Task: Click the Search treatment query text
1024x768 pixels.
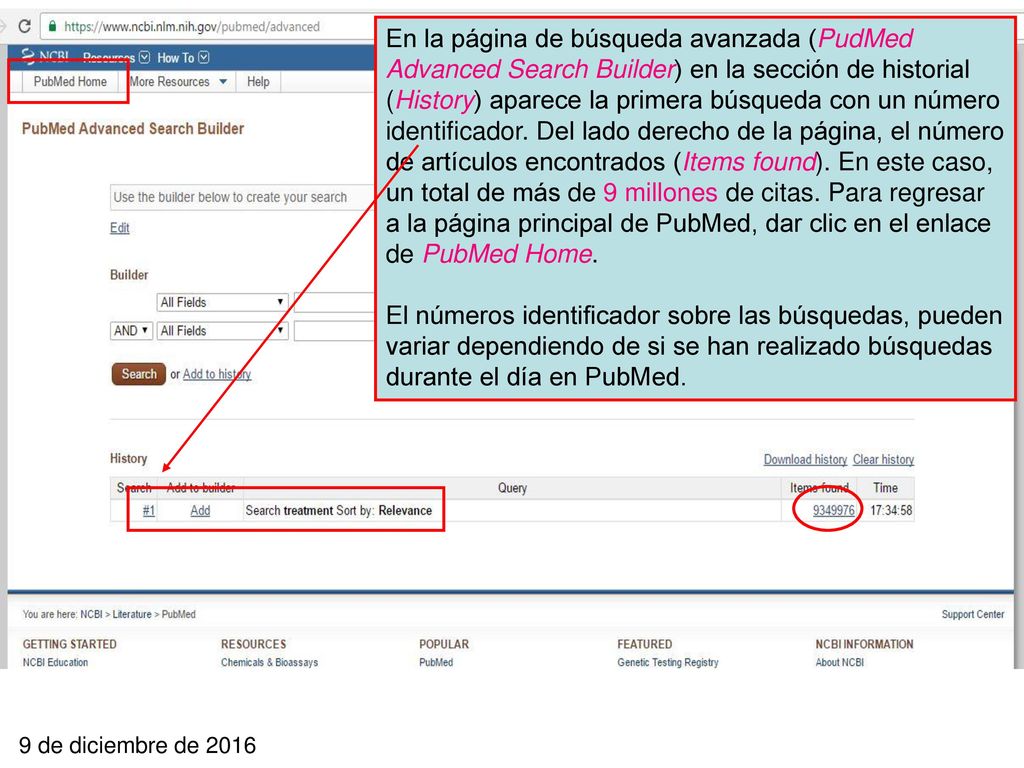Action: pos(338,511)
